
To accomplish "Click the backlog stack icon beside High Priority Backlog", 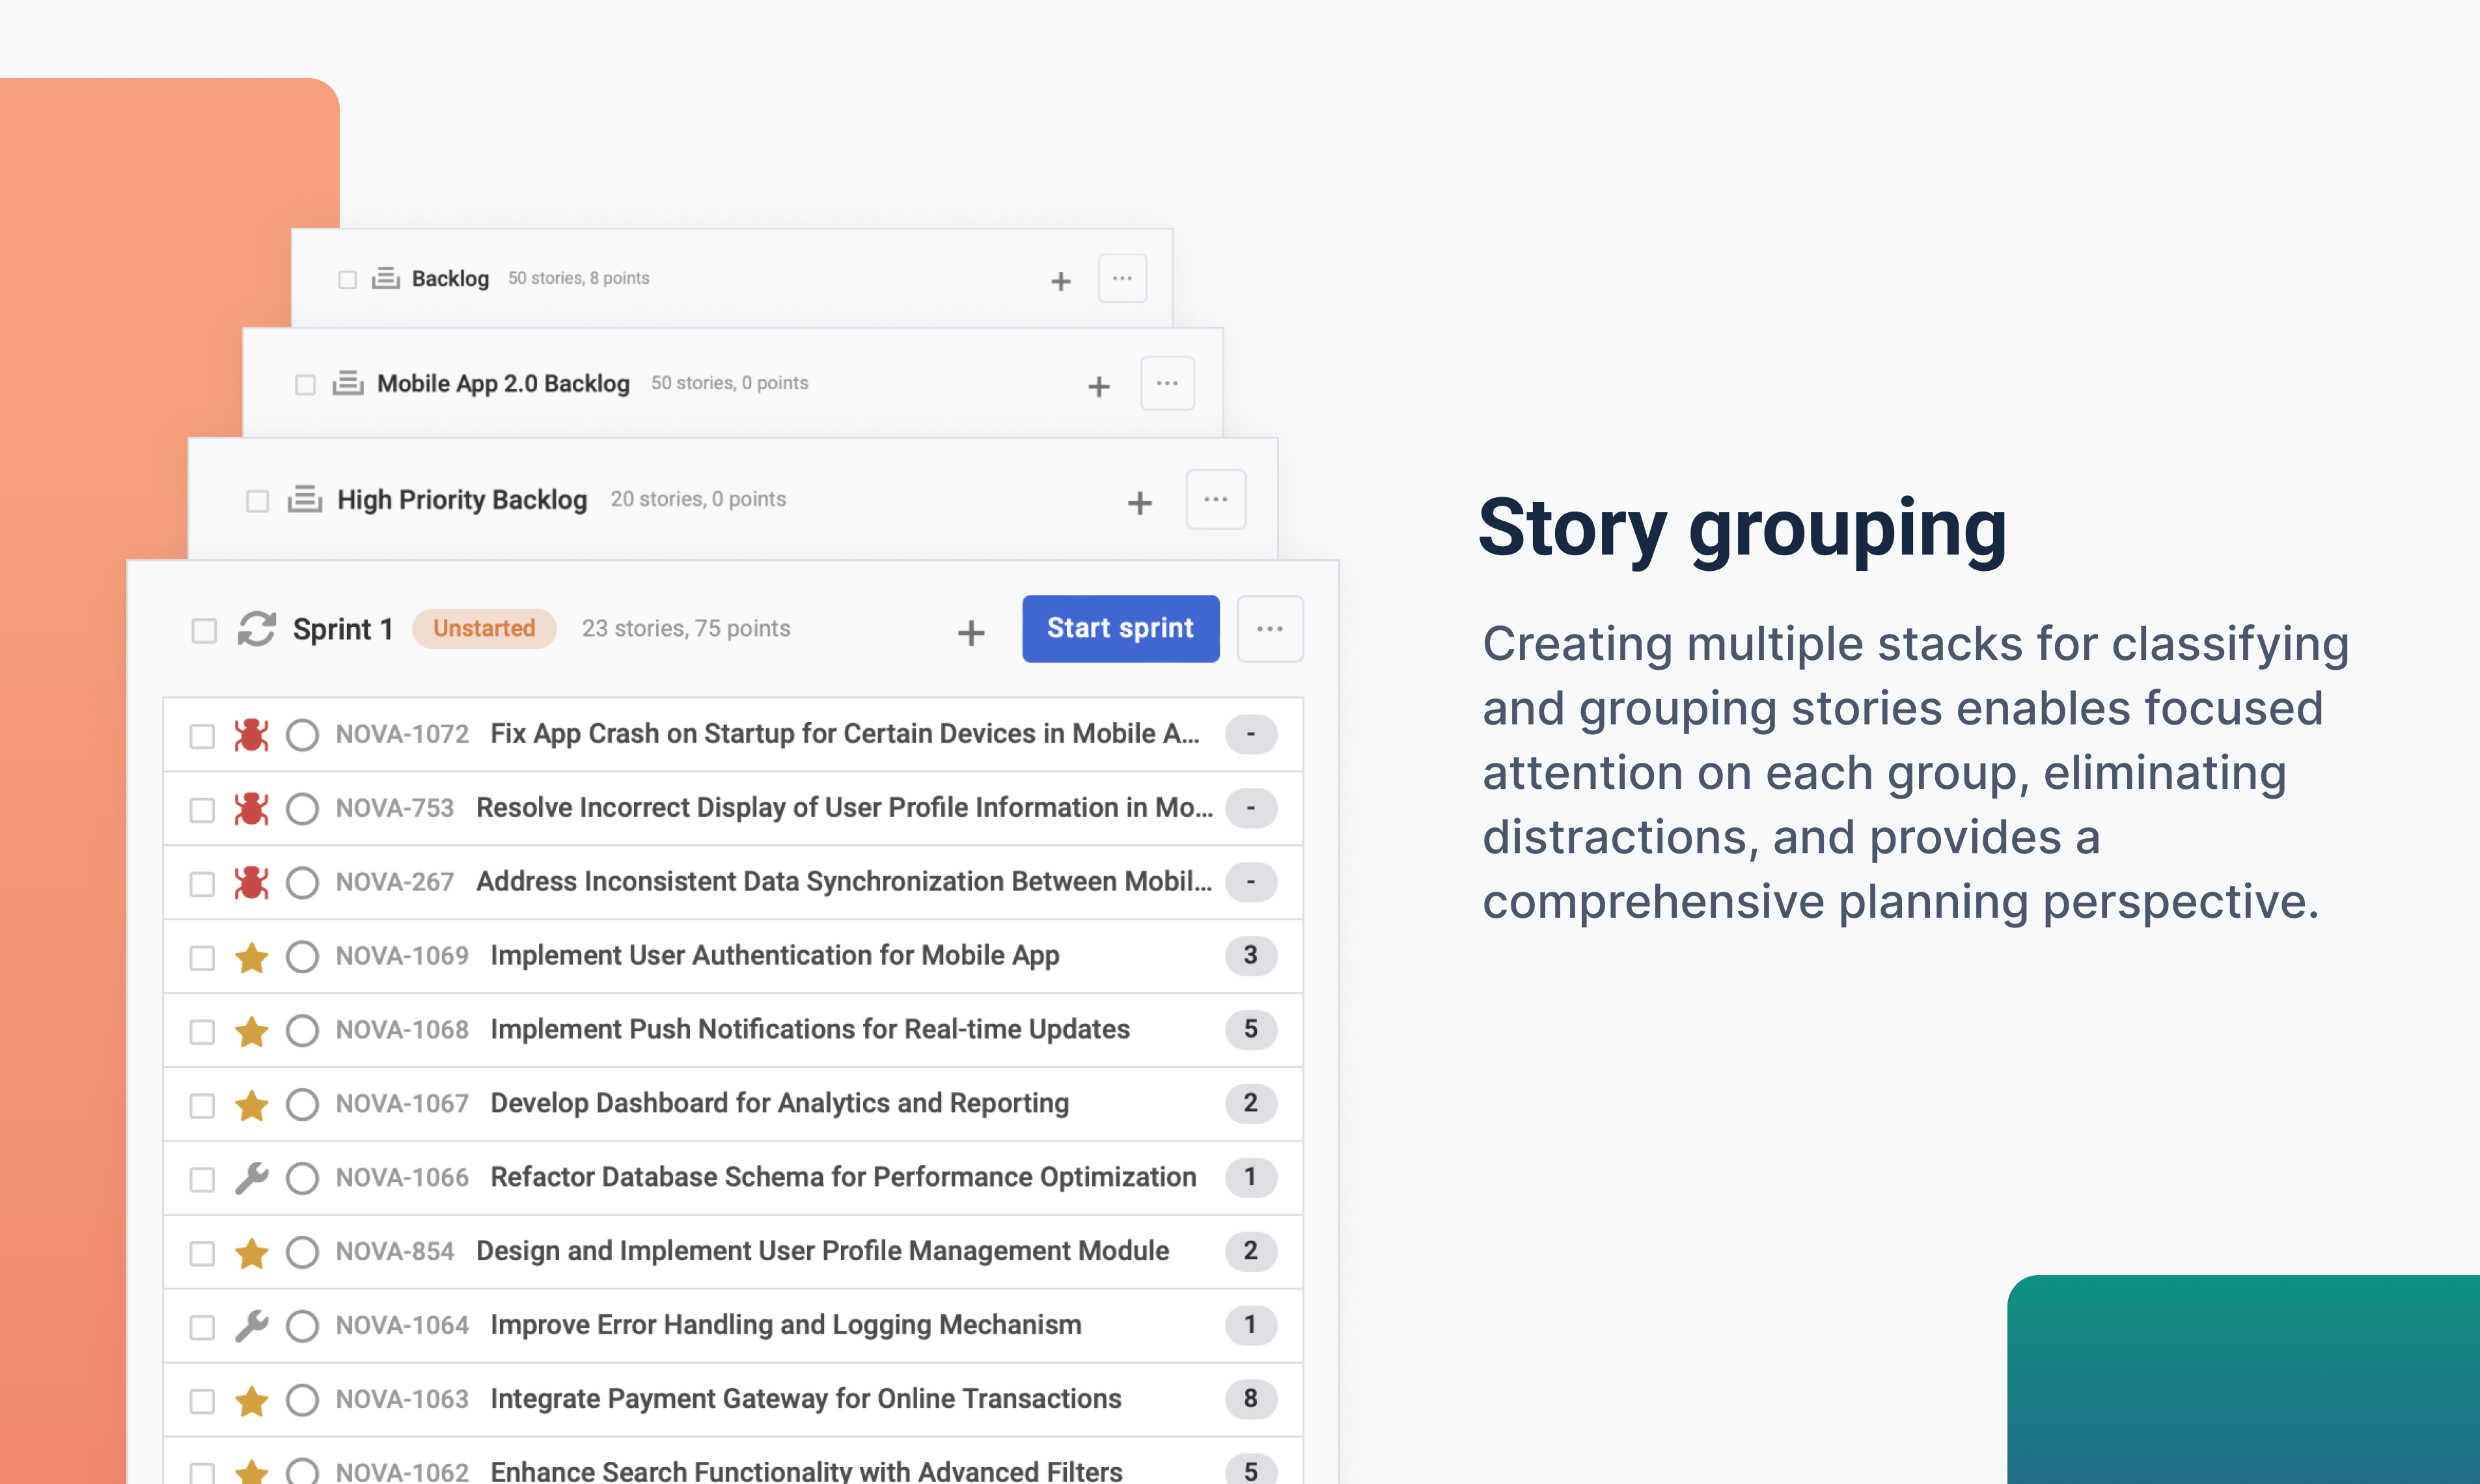I will click(305, 499).
